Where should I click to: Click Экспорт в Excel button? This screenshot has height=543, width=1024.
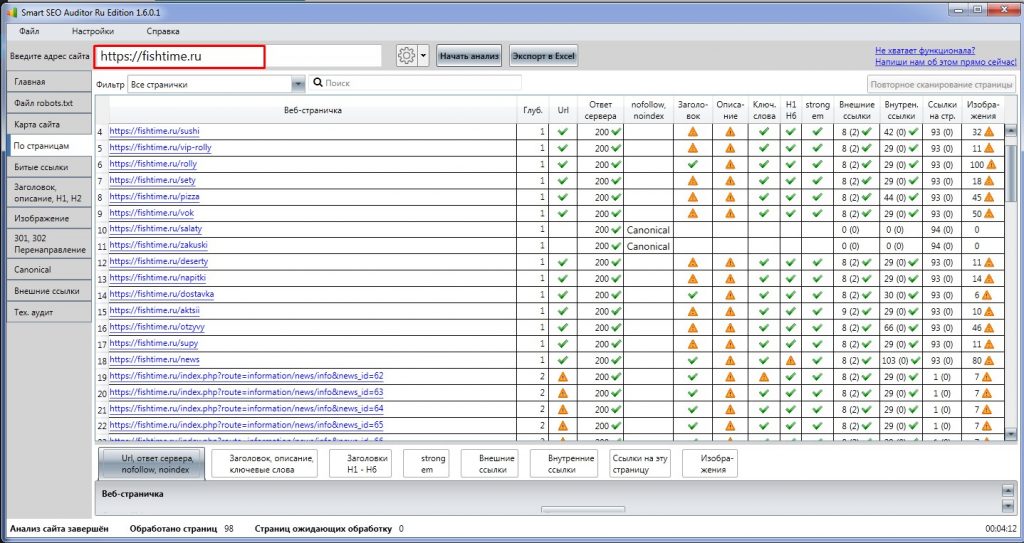tap(543, 56)
